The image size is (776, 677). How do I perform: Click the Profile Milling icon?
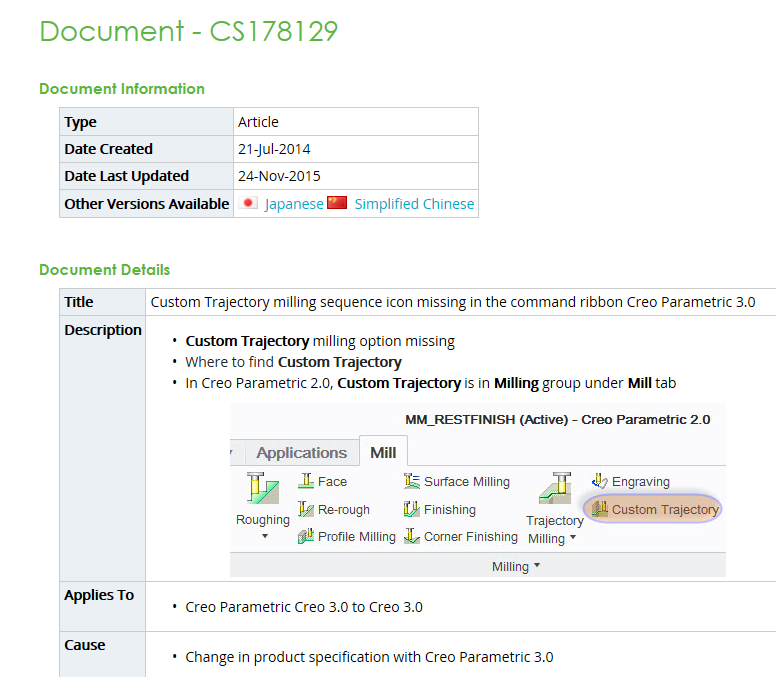coord(306,536)
